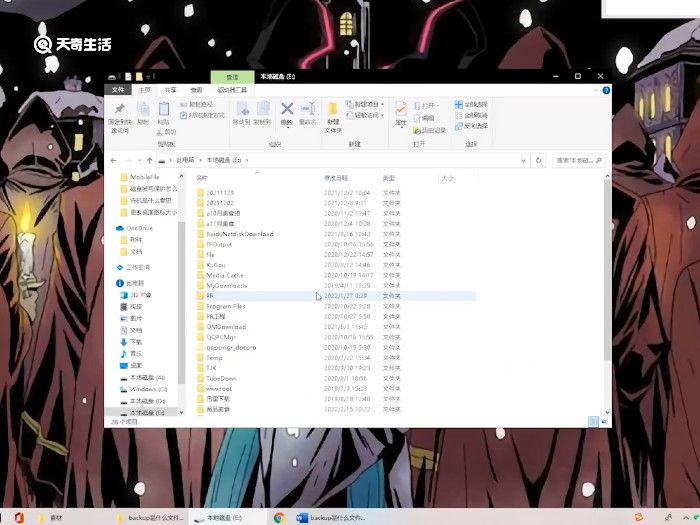Click the details view toggle at bottom right
The height and width of the screenshot is (525, 700).
click(x=593, y=421)
